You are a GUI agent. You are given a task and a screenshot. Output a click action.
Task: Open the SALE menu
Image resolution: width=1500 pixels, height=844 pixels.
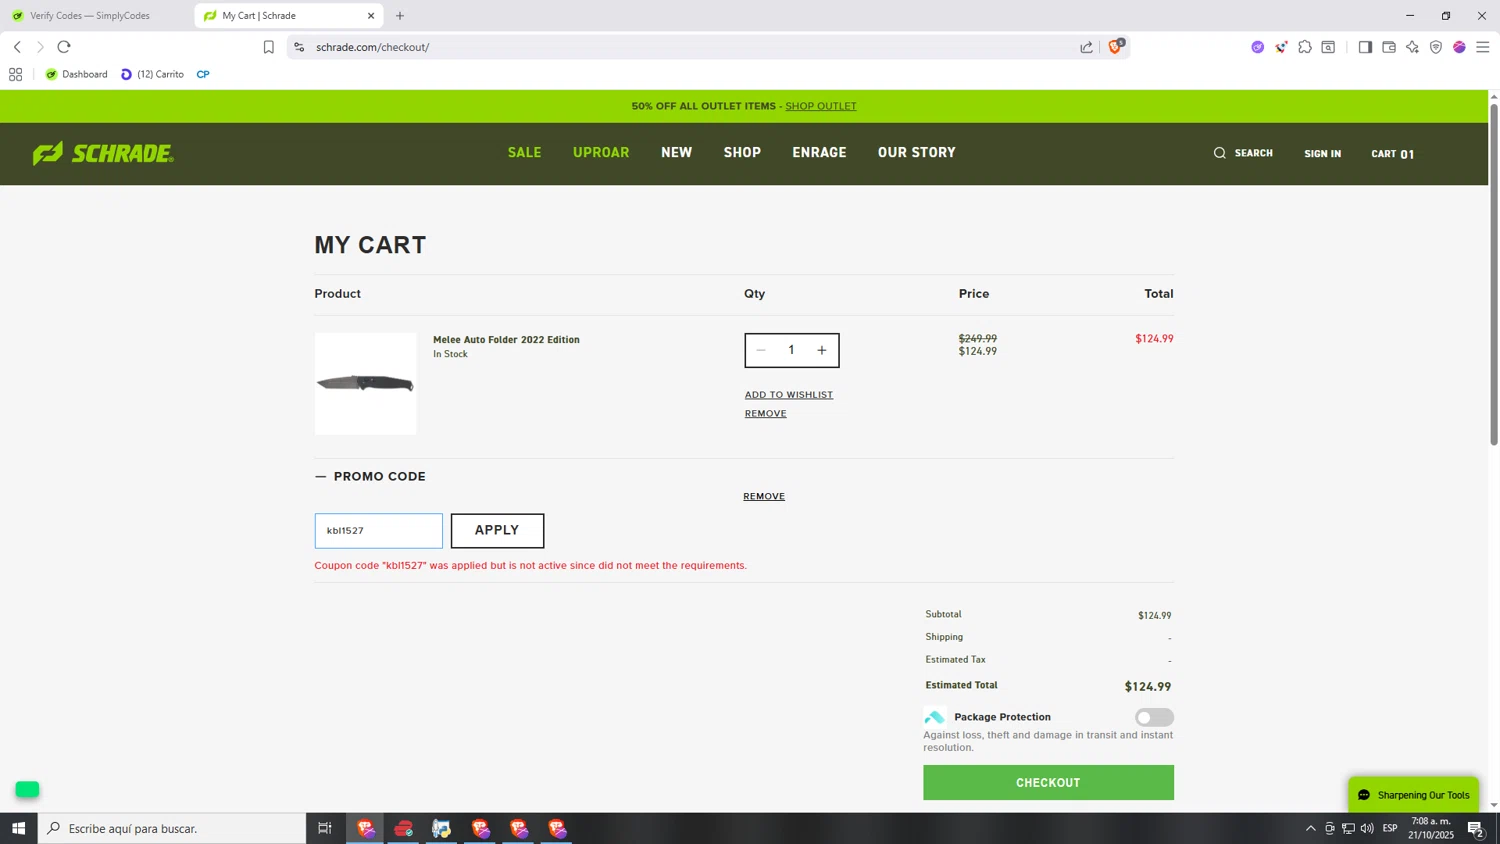point(525,153)
